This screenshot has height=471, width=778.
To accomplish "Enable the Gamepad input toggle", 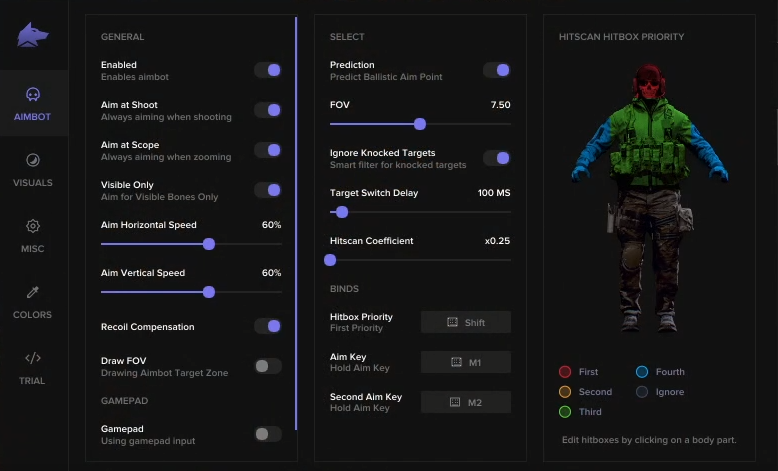I will pos(267,434).
